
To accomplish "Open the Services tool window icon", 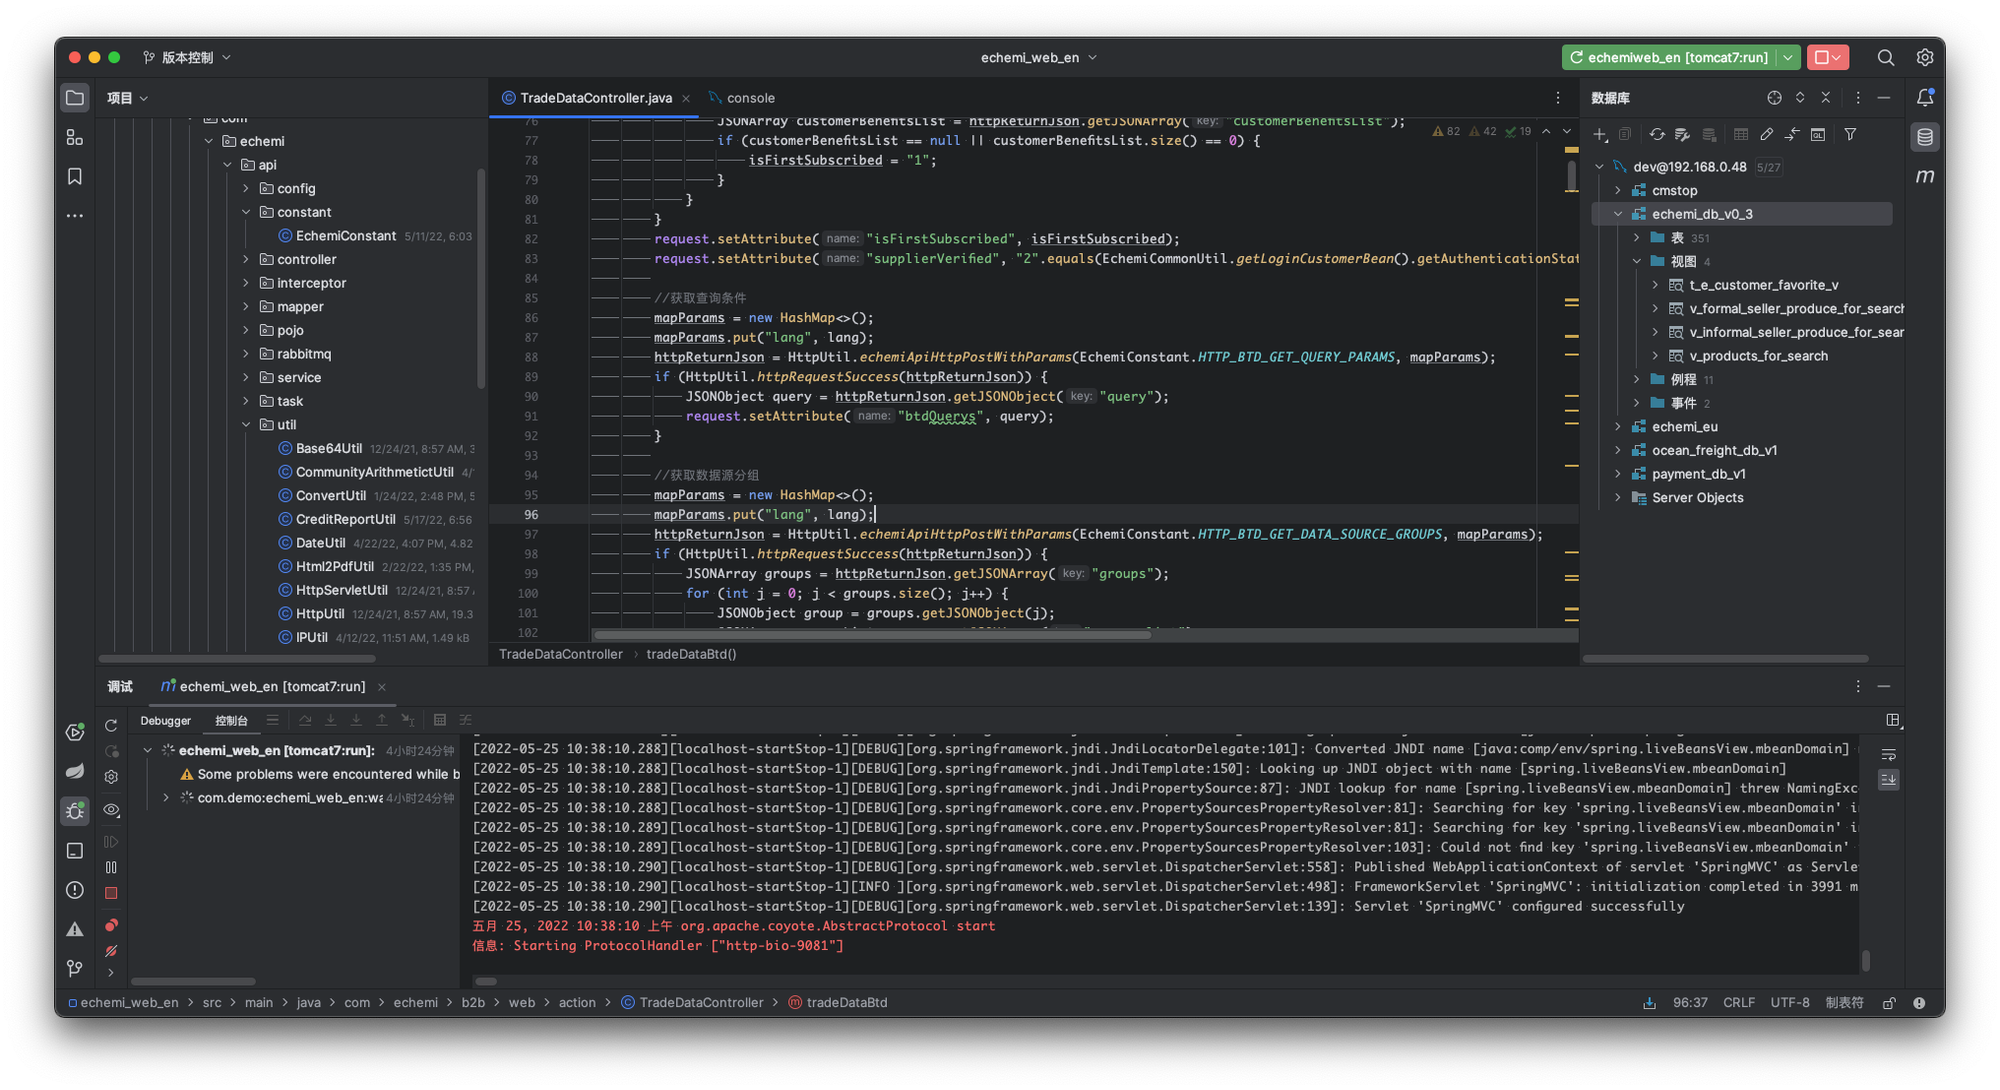I will (x=74, y=732).
